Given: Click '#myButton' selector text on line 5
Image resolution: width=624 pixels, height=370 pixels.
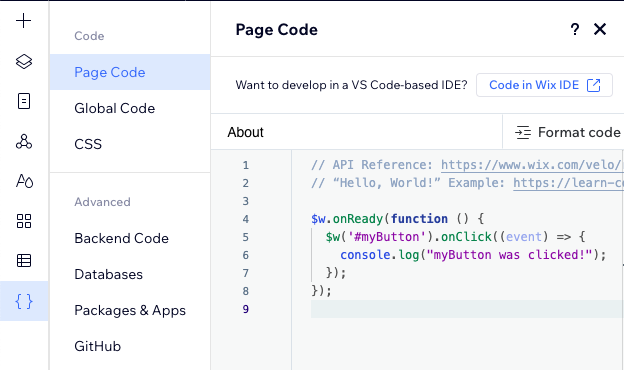Looking at the screenshot, I should 387,237.
